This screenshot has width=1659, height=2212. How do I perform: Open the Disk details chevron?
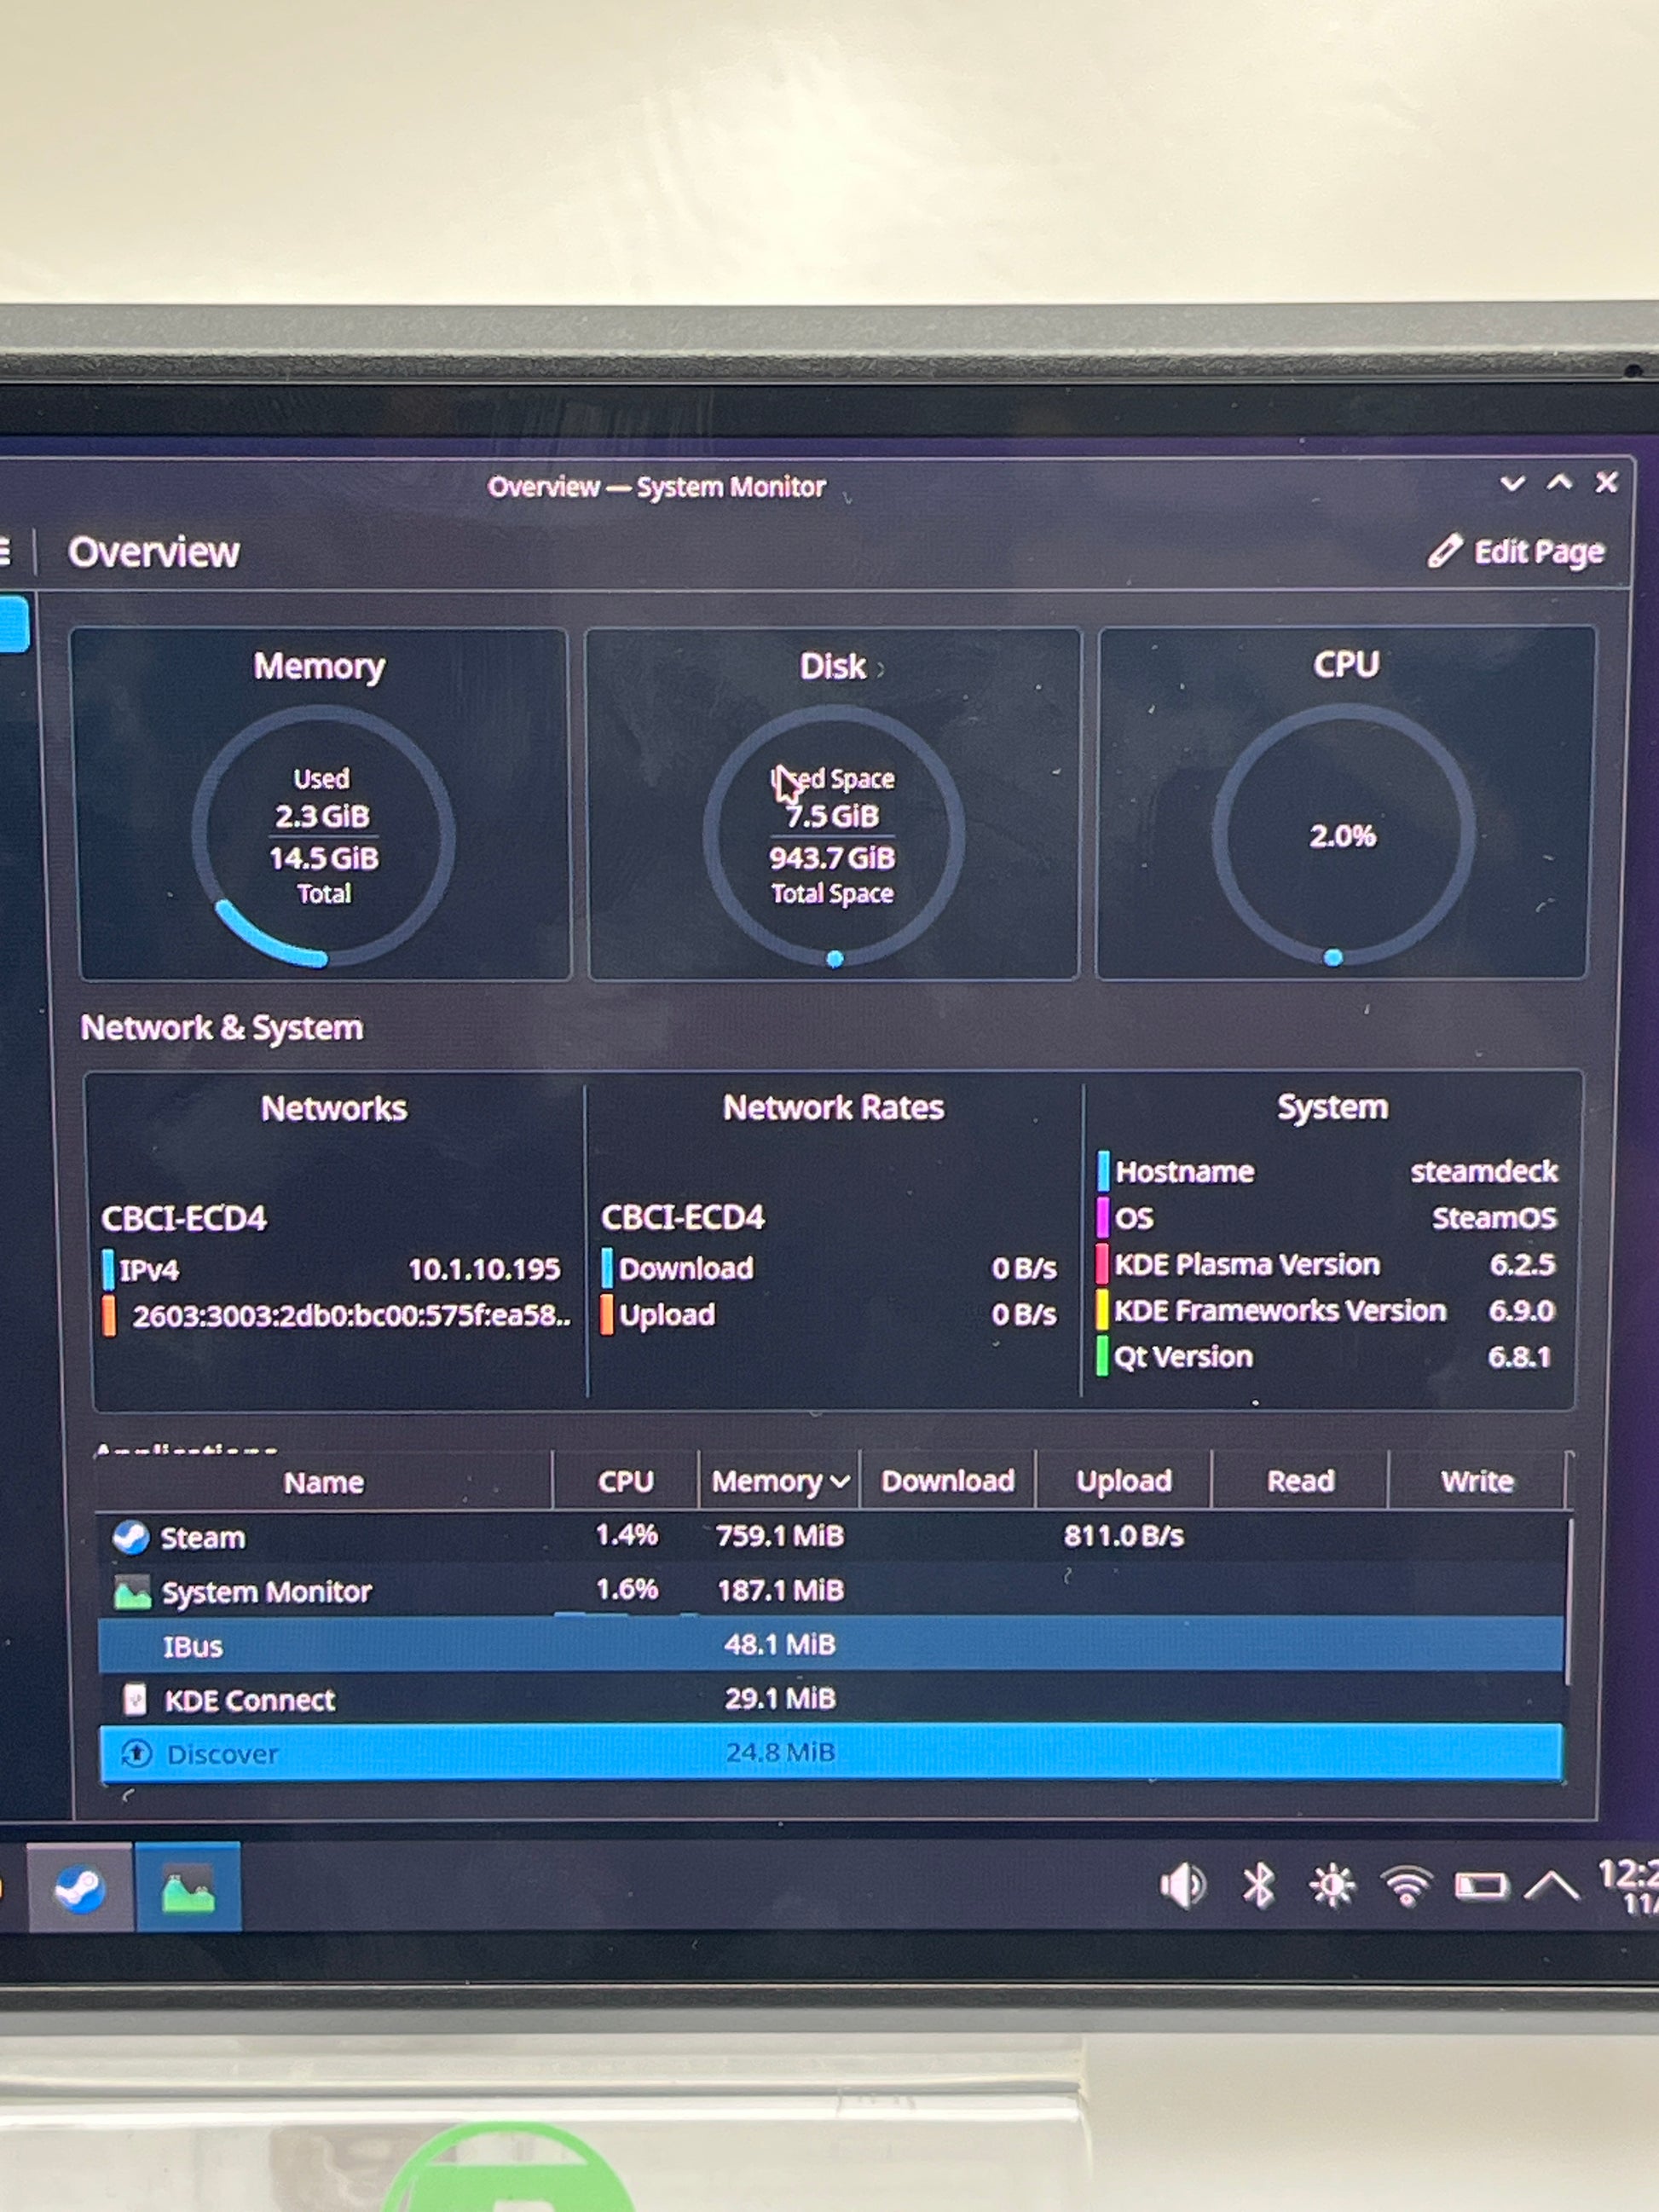tap(881, 668)
